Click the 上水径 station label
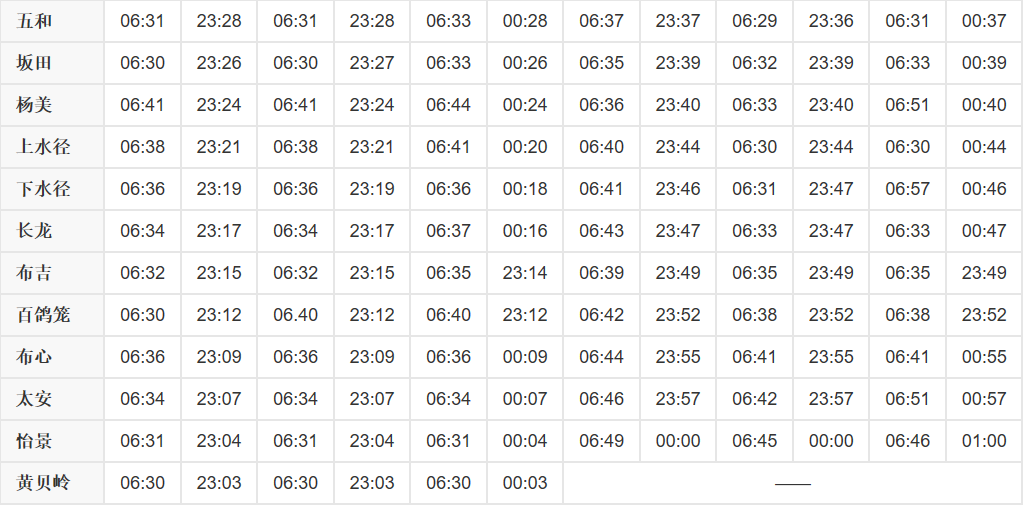Image resolution: width=1023 pixels, height=505 pixels. (x=43, y=147)
